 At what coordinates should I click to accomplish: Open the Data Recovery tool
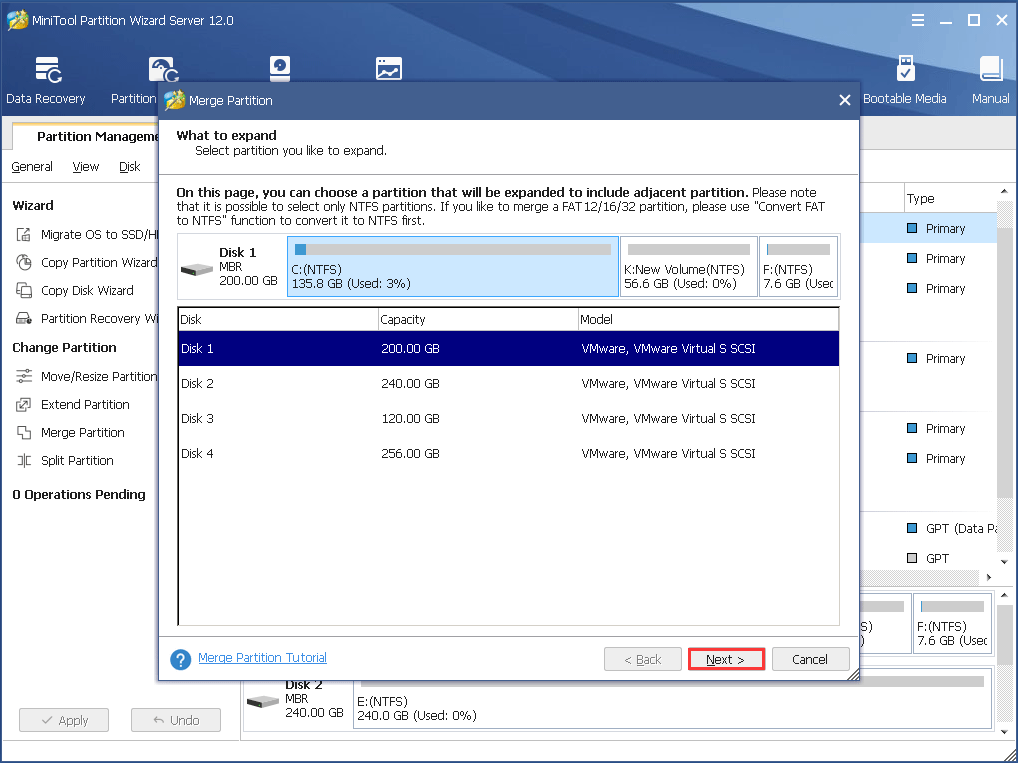point(45,81)
